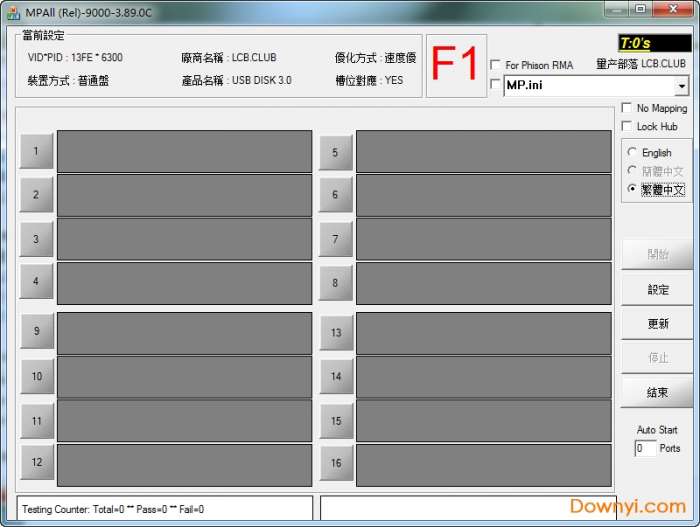Click port button 4
Image resolution: width=700 pixels, height=527 pixels.
[36, 281]
